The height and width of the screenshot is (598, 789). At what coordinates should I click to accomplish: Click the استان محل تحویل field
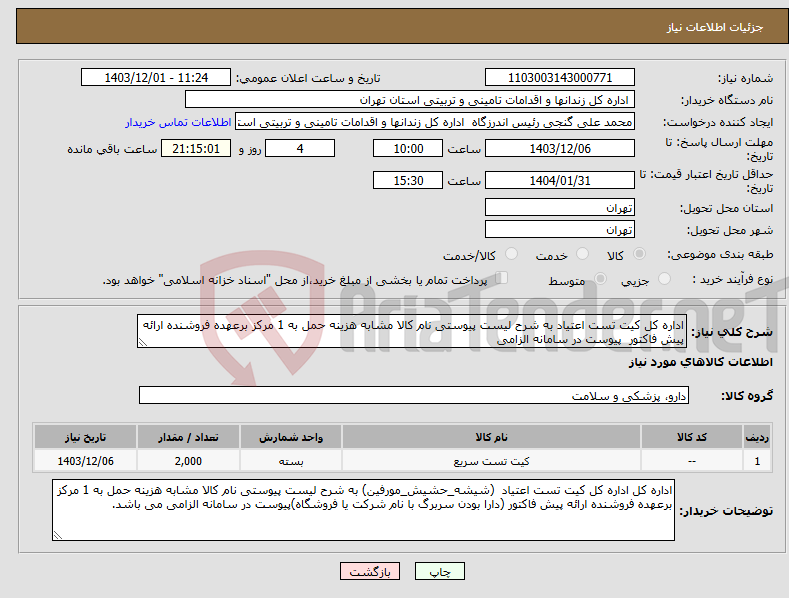coord(560,207)
